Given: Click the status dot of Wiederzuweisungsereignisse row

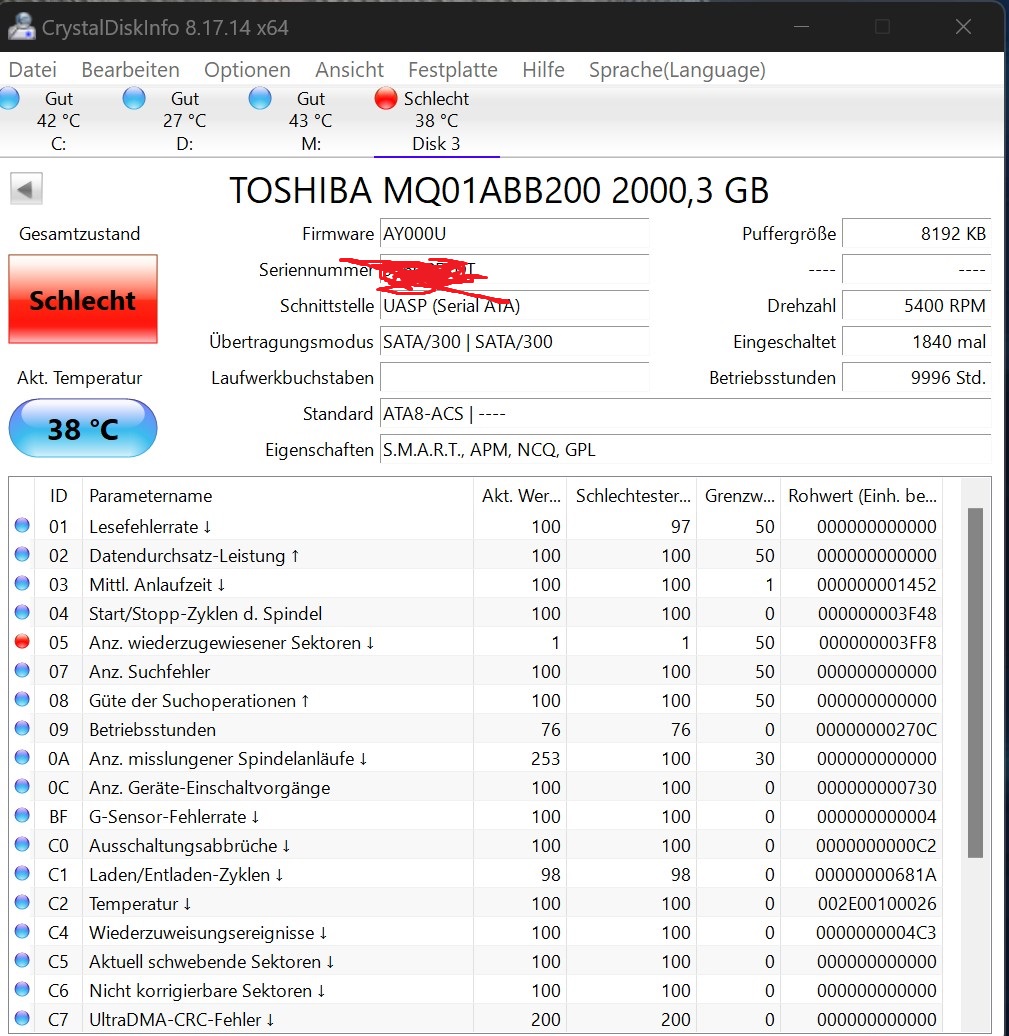Looking at the screenshot, I should point(22,932).
